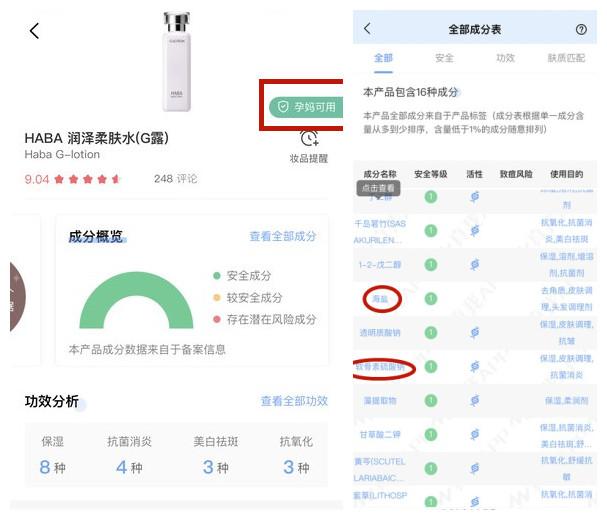Tap the yellow 较安全成分 legend dot
Image resolution: width=607 pixels, height=520 pixels.
point(217,298)
